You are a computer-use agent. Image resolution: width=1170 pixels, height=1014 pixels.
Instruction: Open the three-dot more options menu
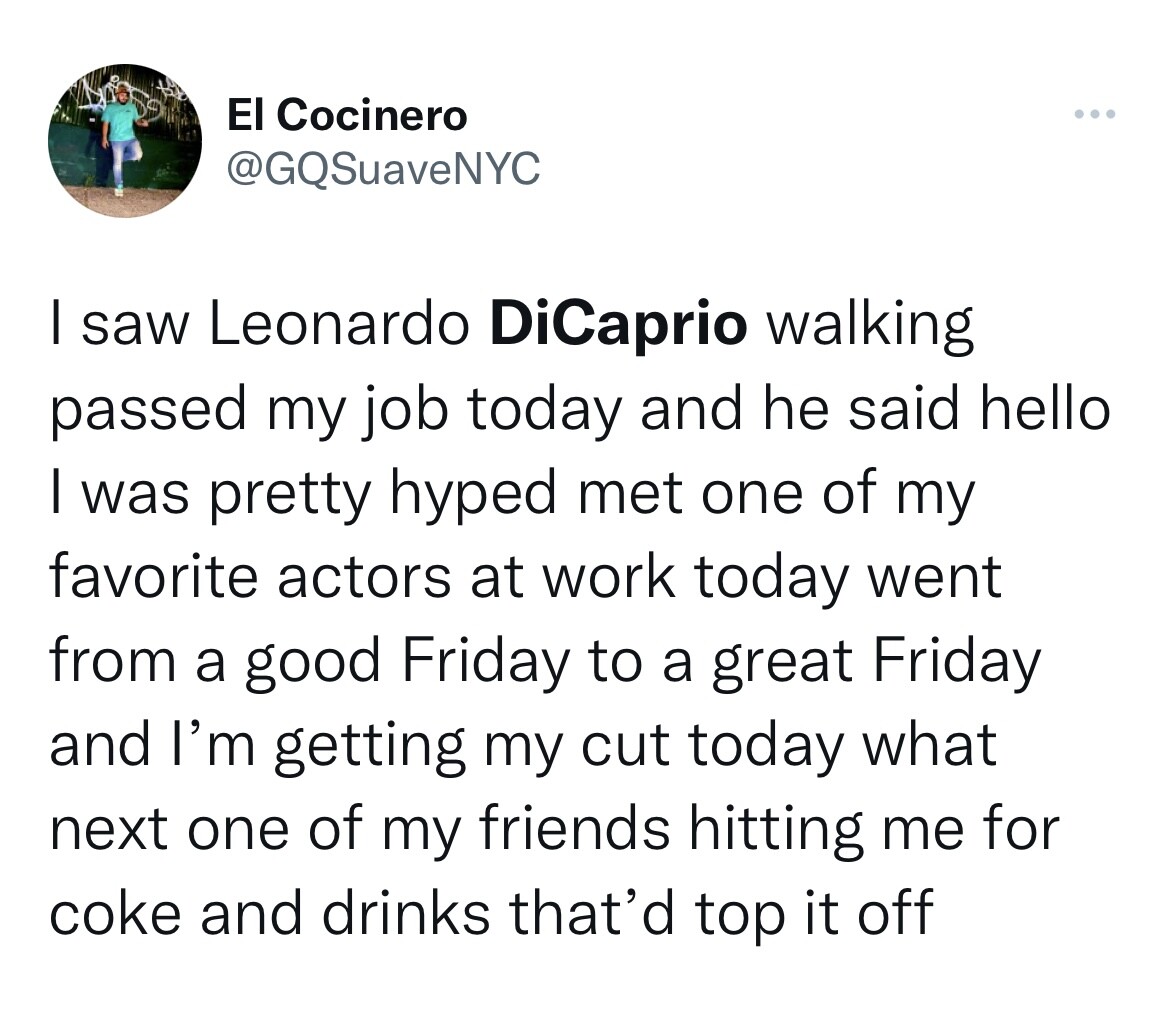(1095, 114)
